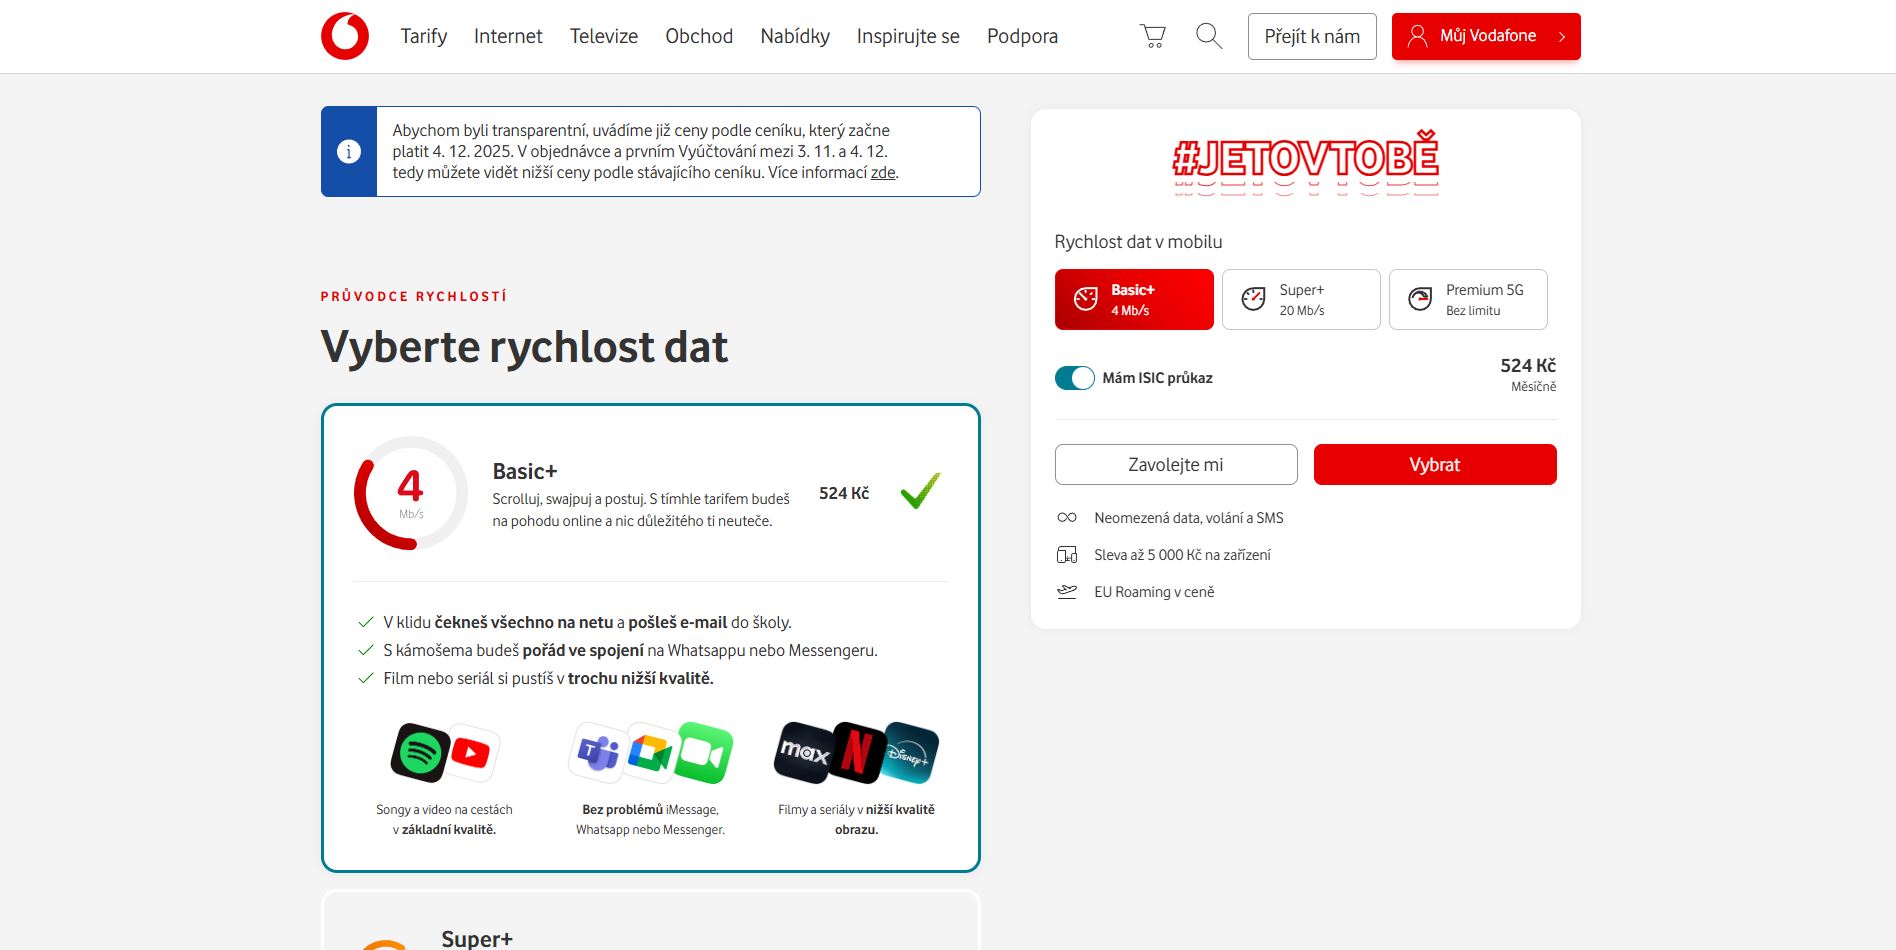Click the Disney+ icon
Screen dimensions: 1896x950
909,753
